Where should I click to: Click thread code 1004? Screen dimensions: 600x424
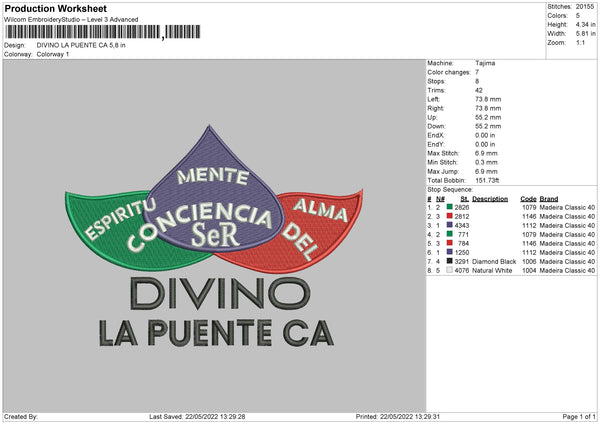(529, 271)
